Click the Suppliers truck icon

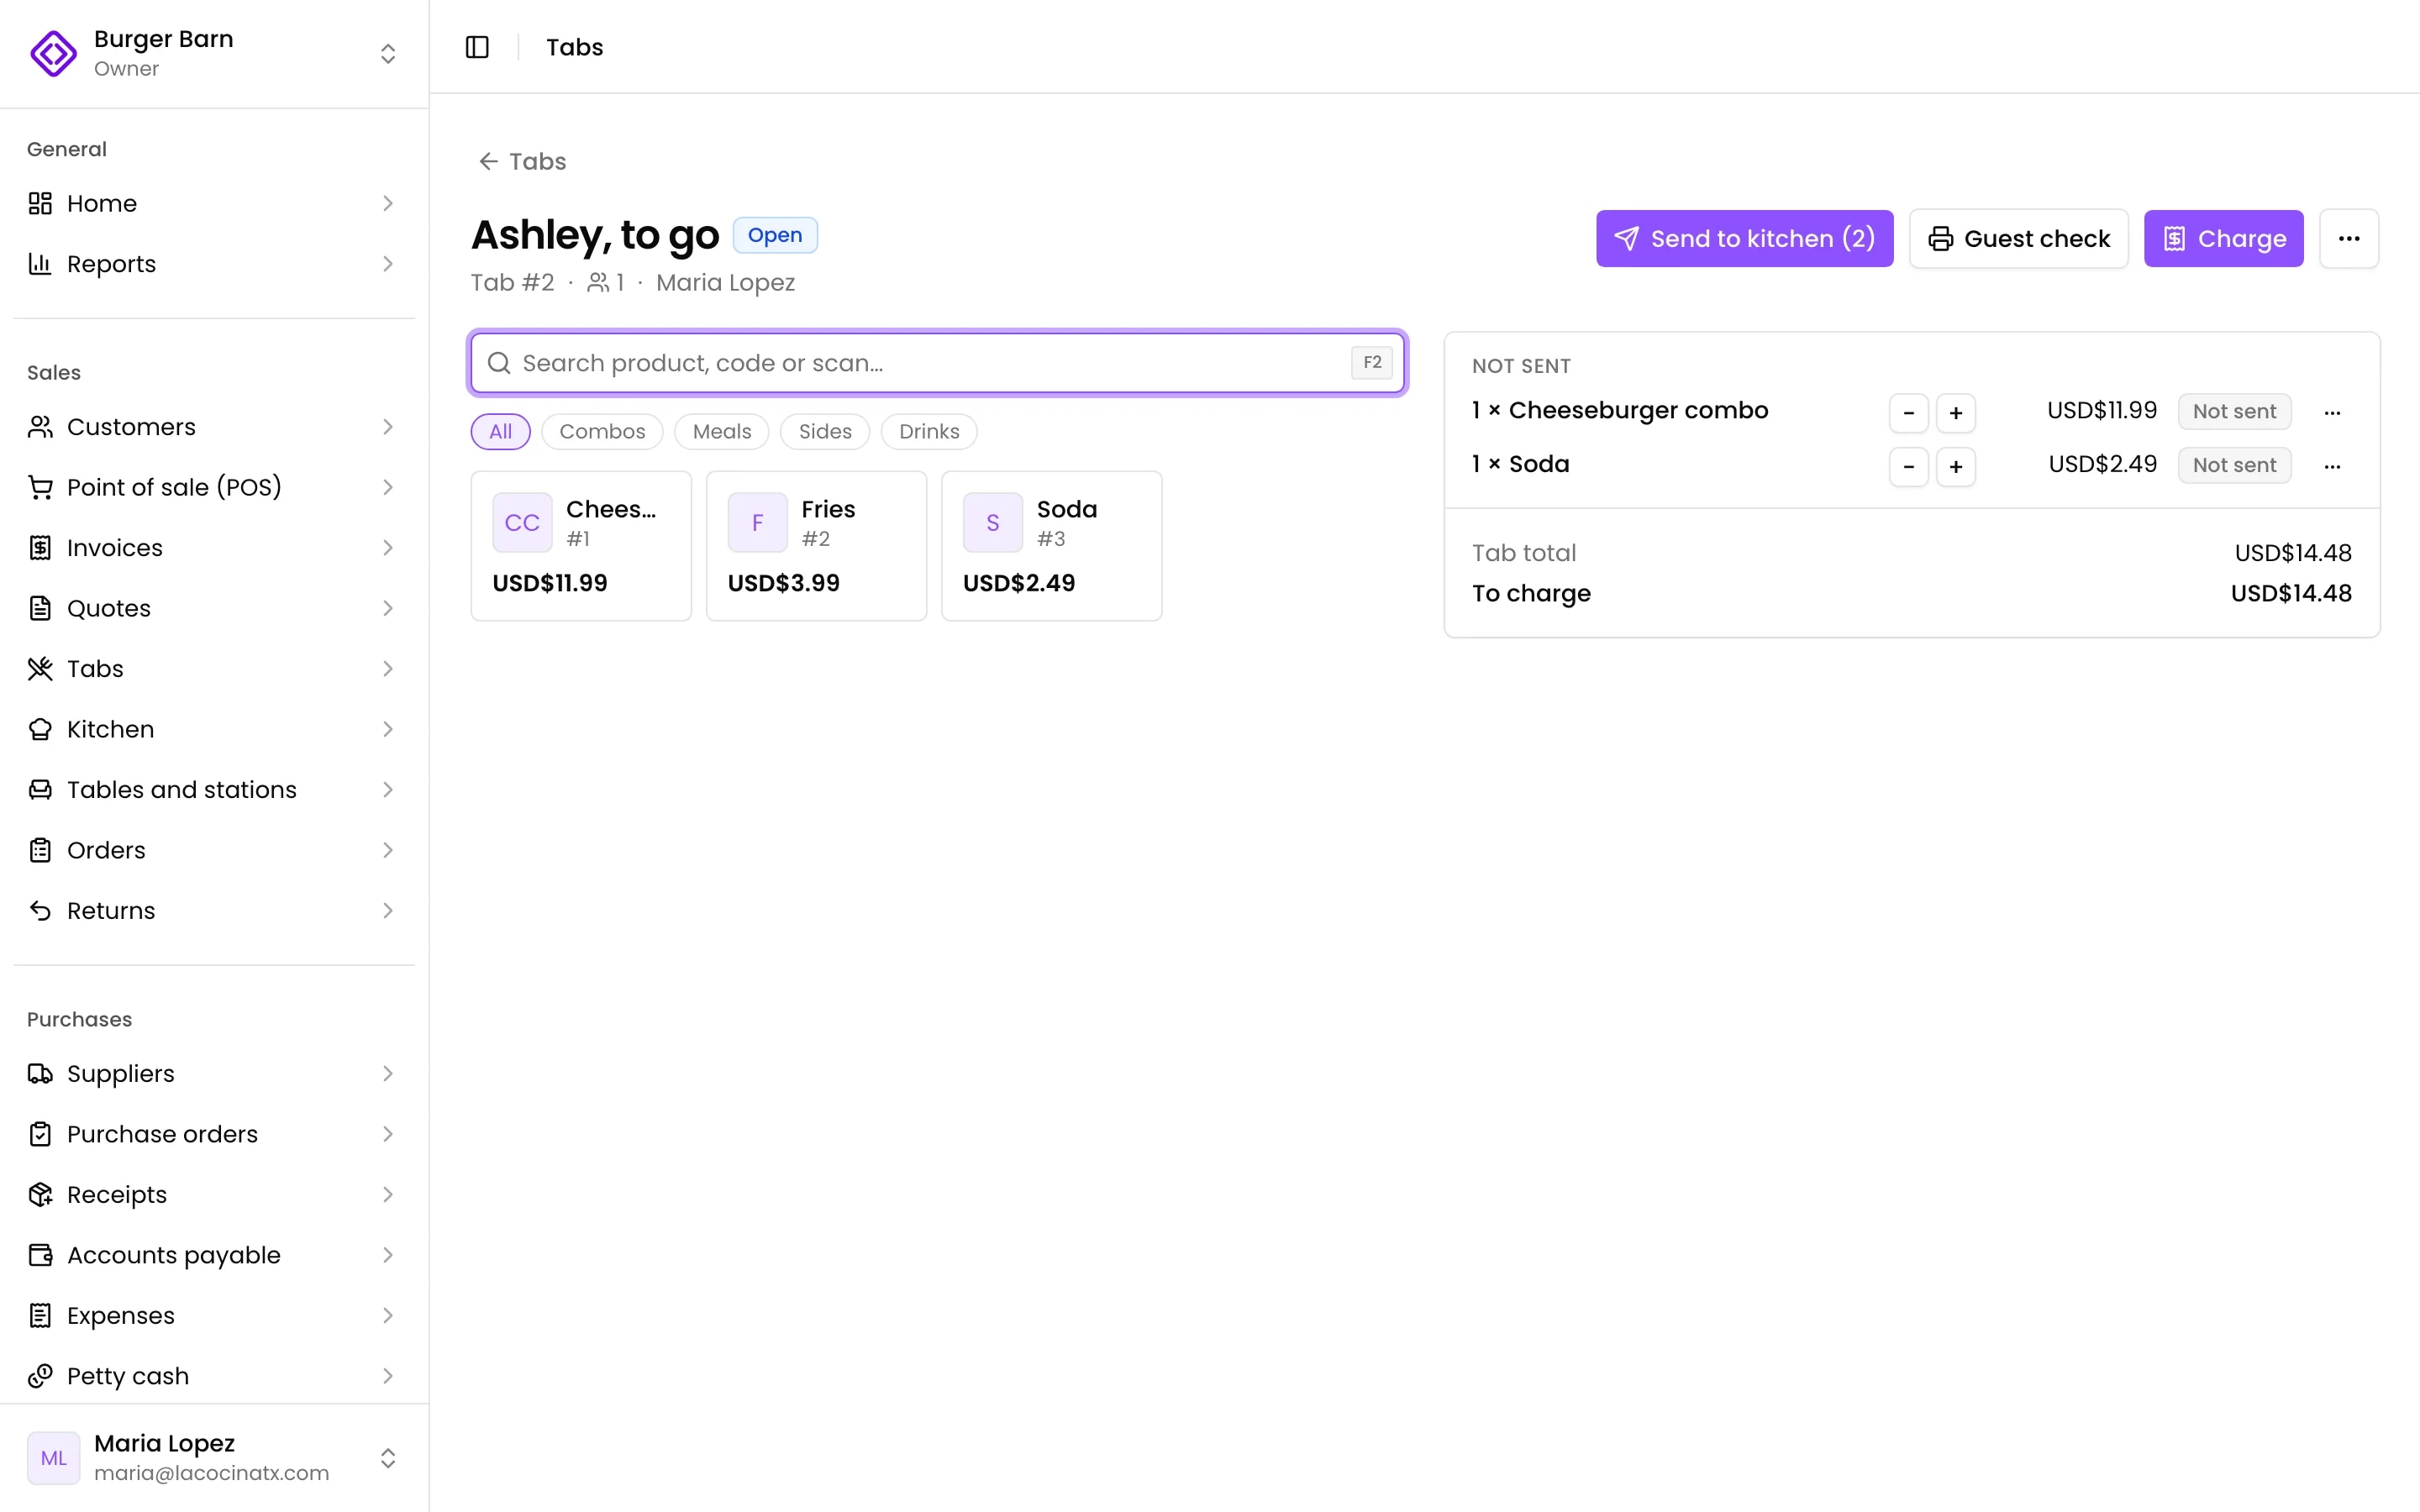click(x=40, y=1074)
